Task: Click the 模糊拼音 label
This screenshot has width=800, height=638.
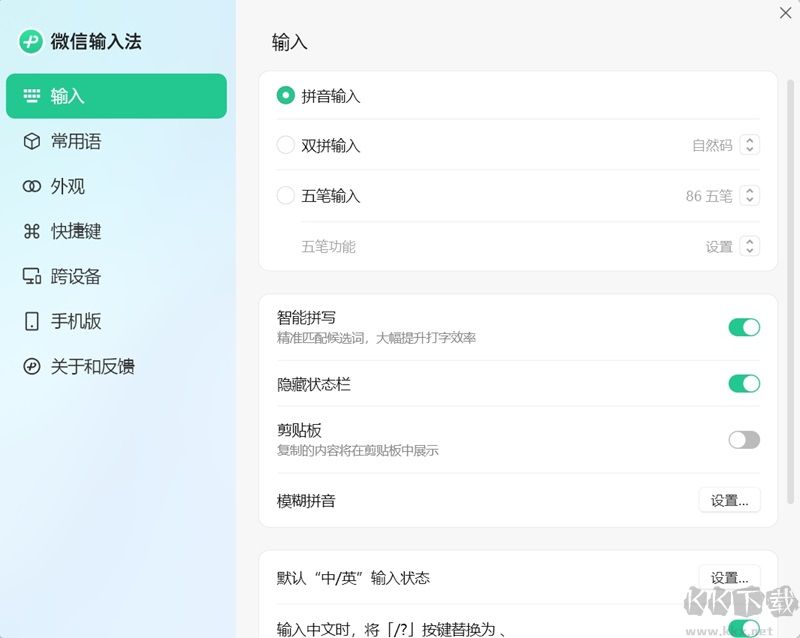Action: tap(306, 501)
